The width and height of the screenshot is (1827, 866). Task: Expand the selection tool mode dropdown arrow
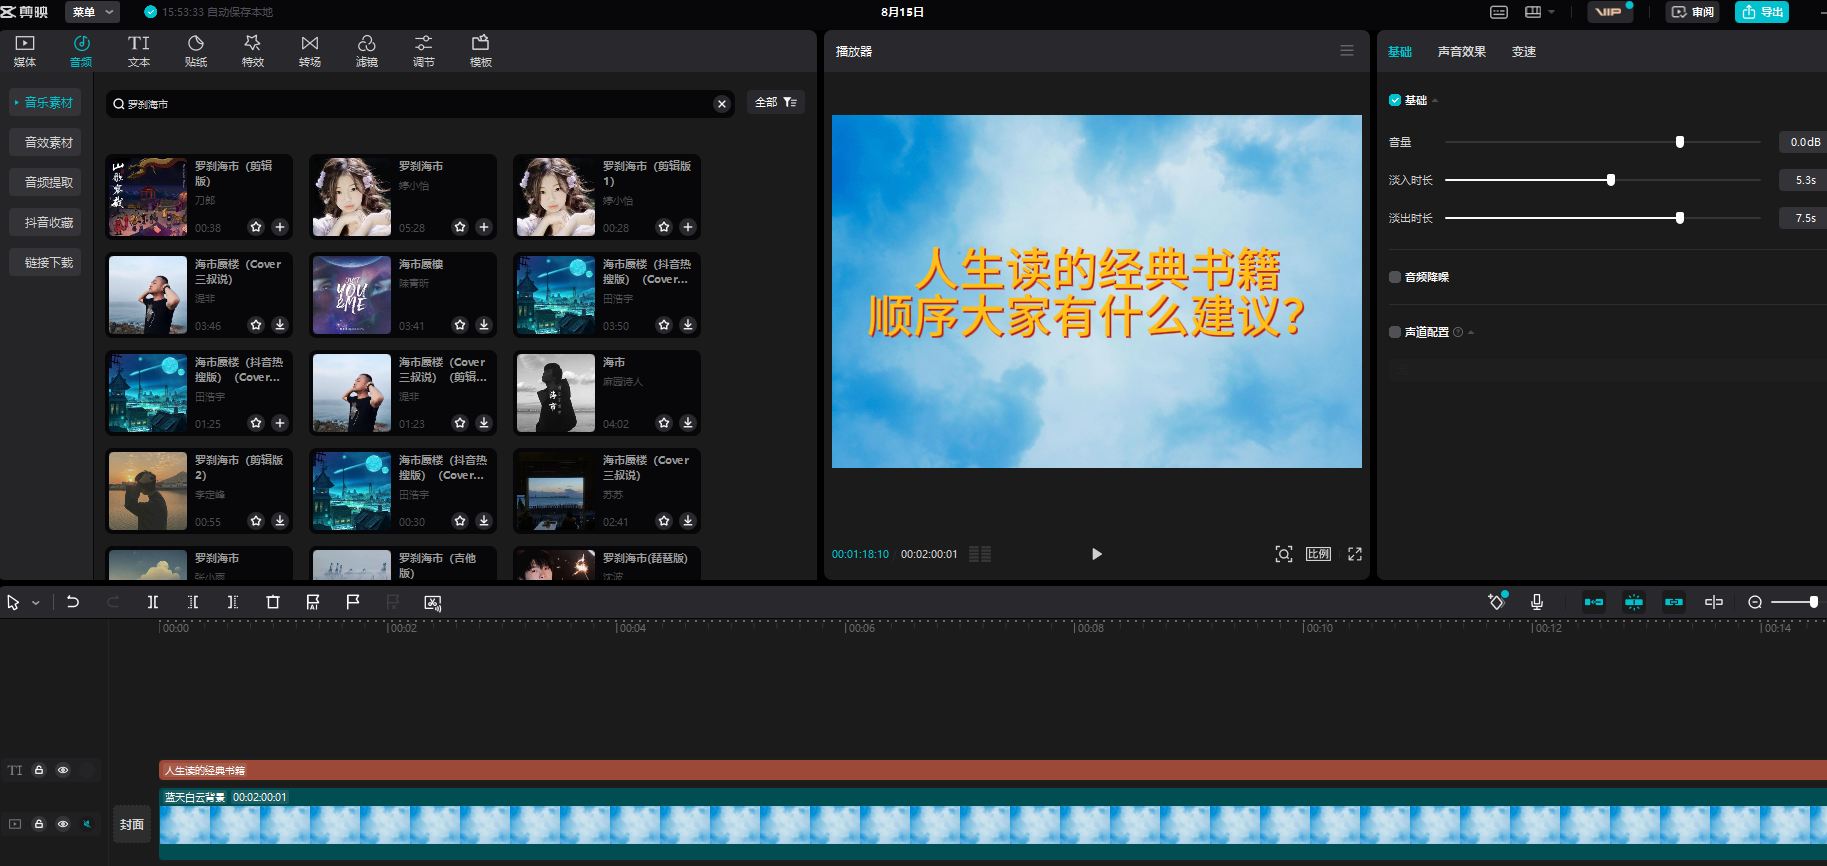coord(36,603)
